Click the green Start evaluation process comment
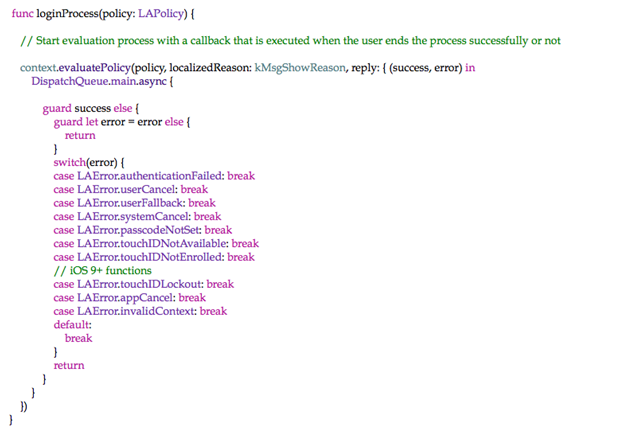 click(x=290, y=41)
